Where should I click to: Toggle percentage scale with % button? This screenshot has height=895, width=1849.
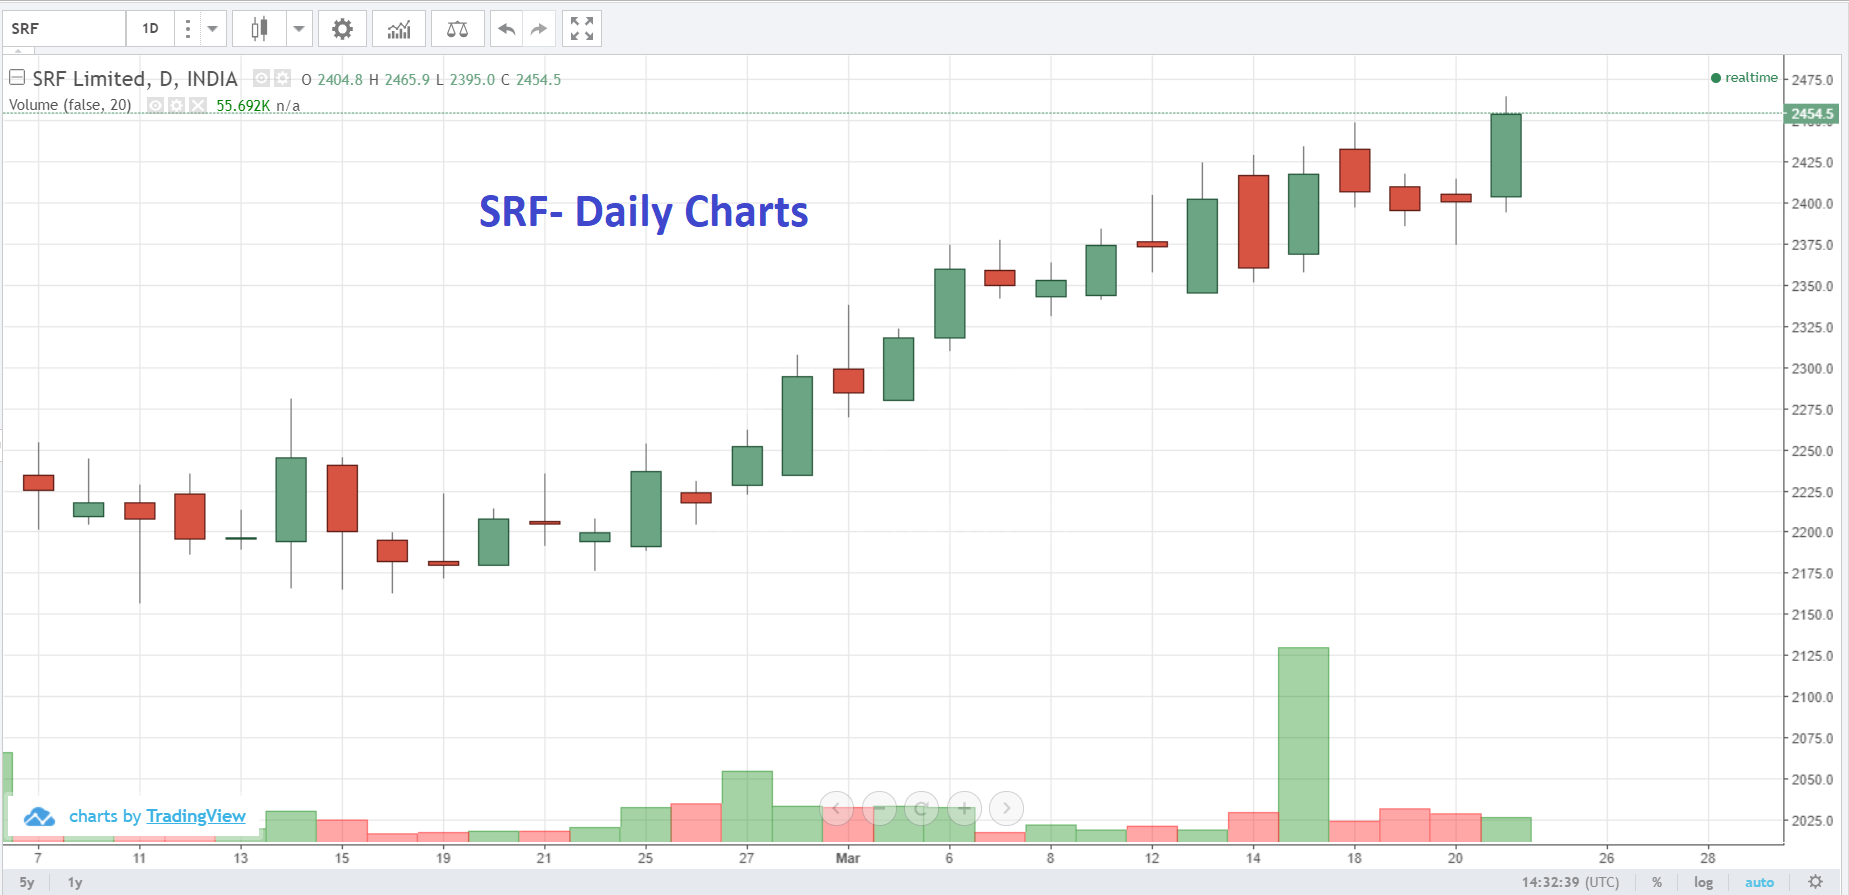point(1657,882)
